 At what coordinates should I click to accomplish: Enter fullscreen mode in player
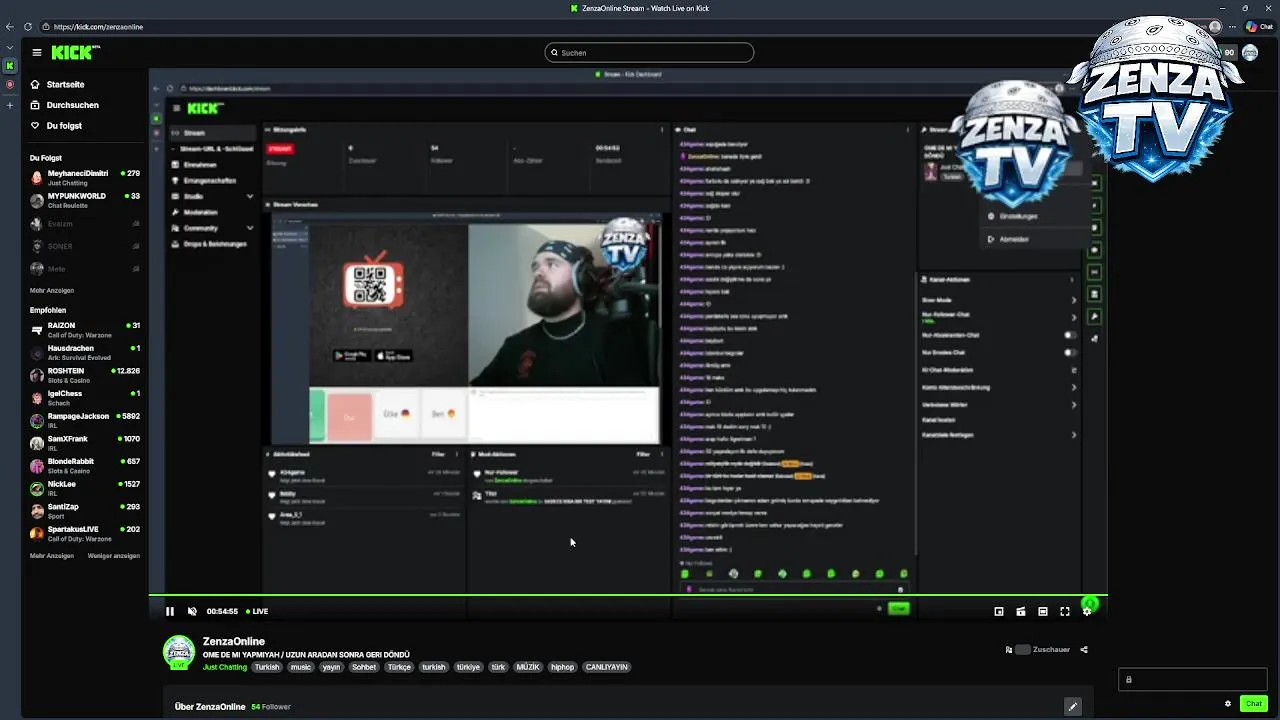1065,611
